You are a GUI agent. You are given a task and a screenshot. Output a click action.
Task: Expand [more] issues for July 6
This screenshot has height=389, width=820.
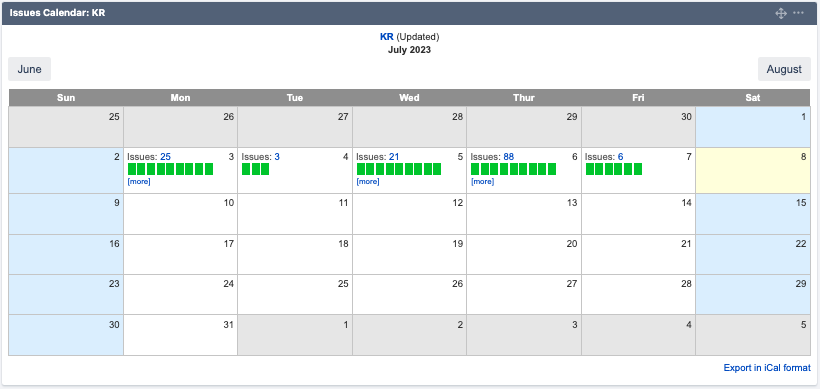(x=482, y=181)
